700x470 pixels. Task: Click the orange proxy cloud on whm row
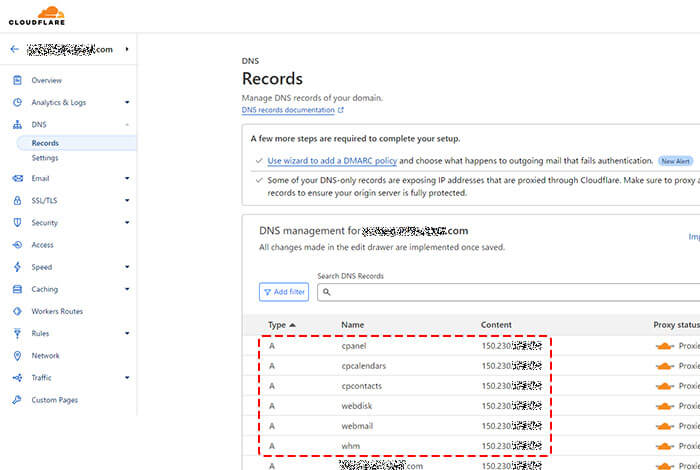click(x=665, y=446)
